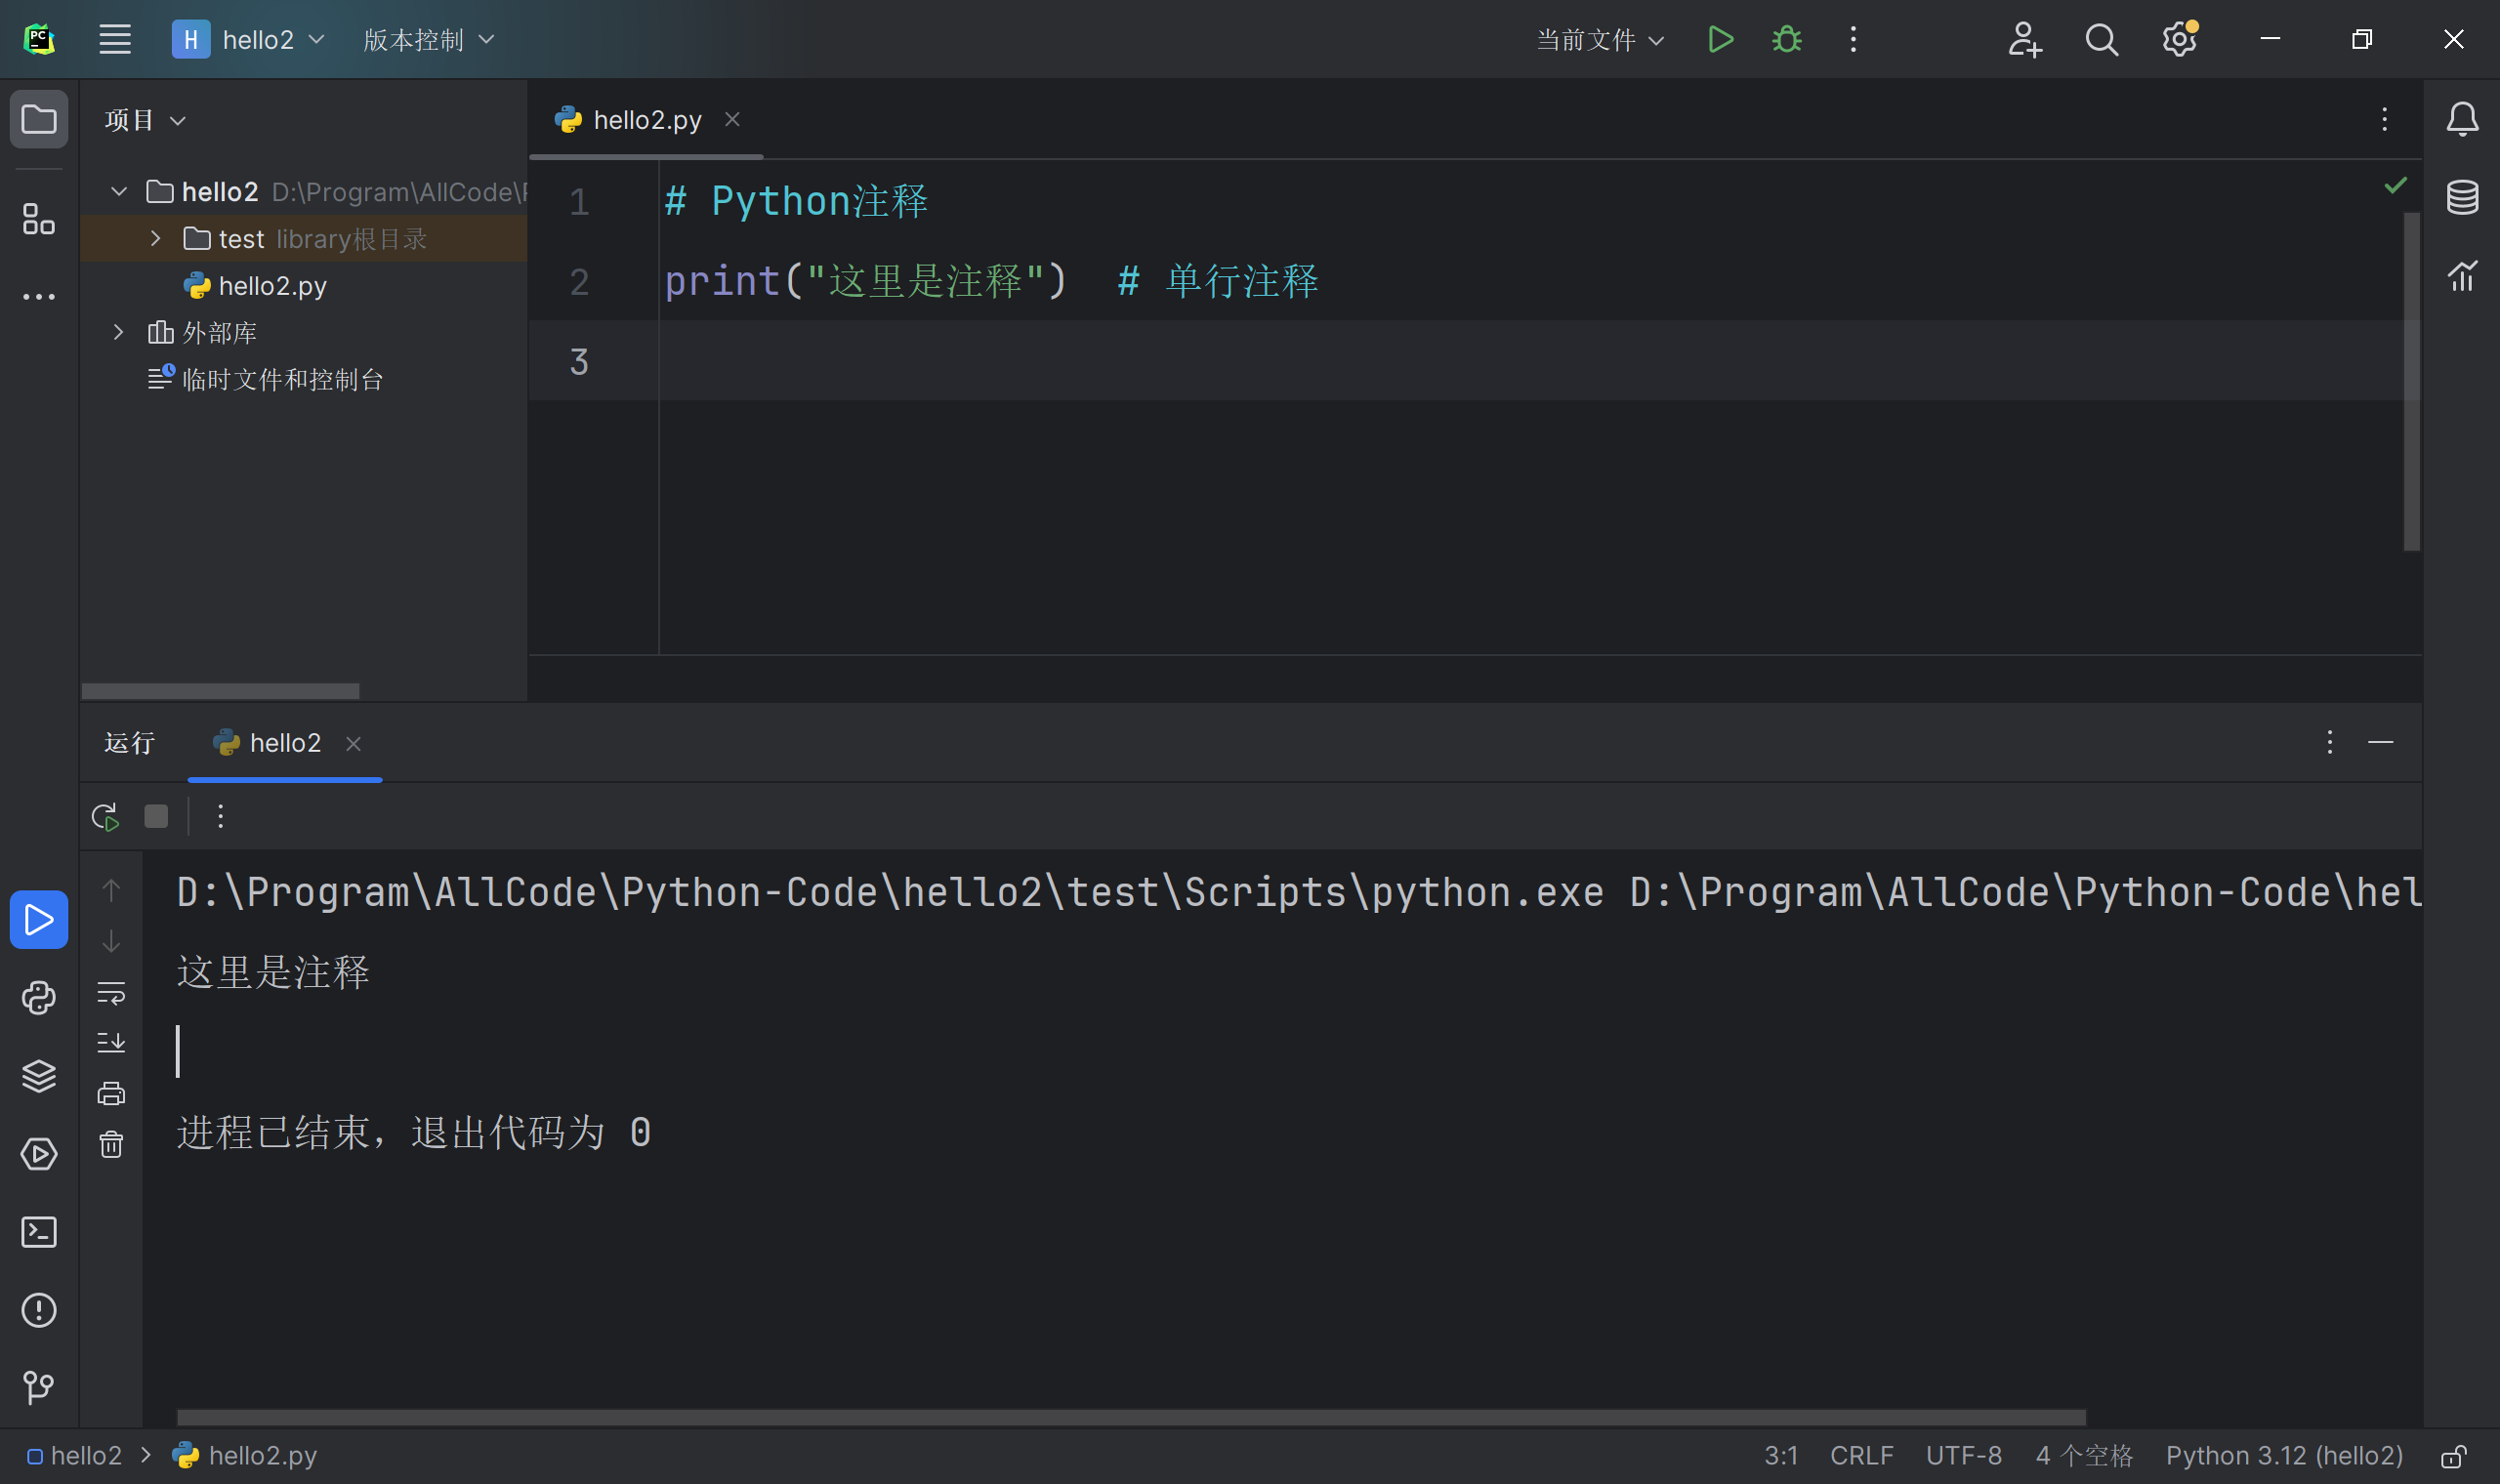Viewport: 2500px width, 1484px height.
Task: Click the run console horizontal scrollbar
Action: coord(1130,1417)
